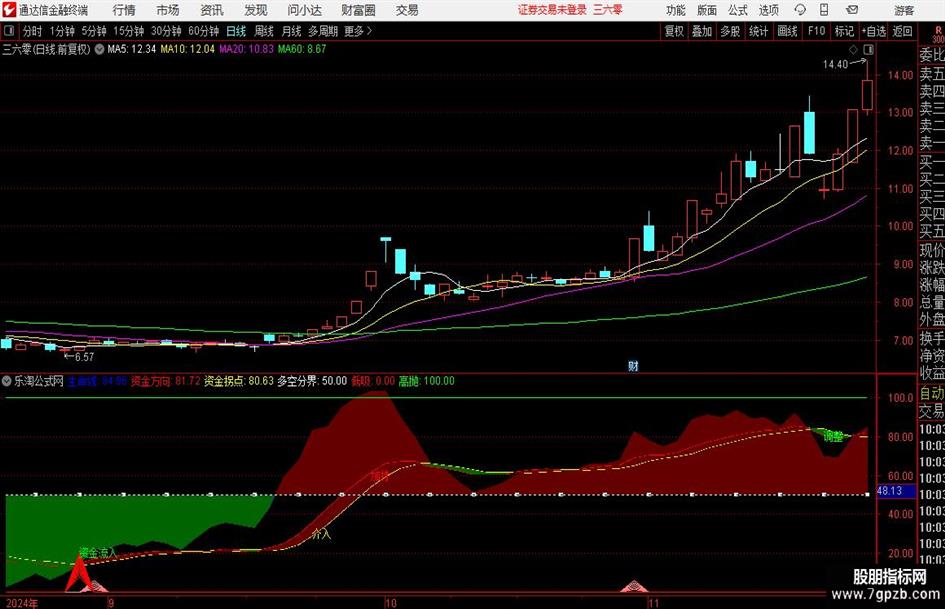Switch to the 30分钟 period tab

tap(166, 31)
